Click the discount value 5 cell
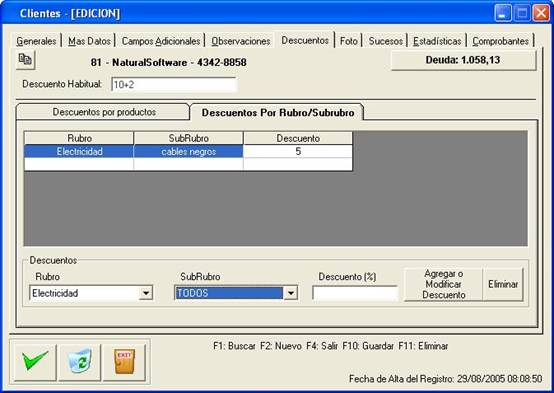This screenshot has width=554, height=393. click(x=298, y=152)
